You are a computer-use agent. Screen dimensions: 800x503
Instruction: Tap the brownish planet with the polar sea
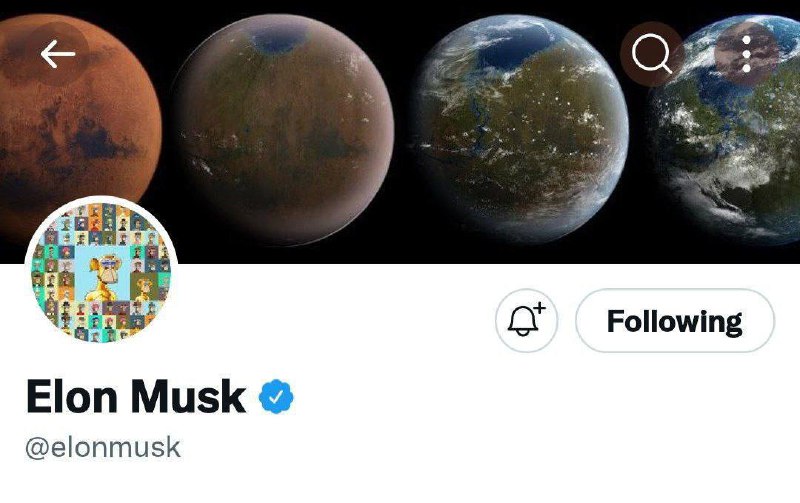pyautogui.click(x=283, y=129)
